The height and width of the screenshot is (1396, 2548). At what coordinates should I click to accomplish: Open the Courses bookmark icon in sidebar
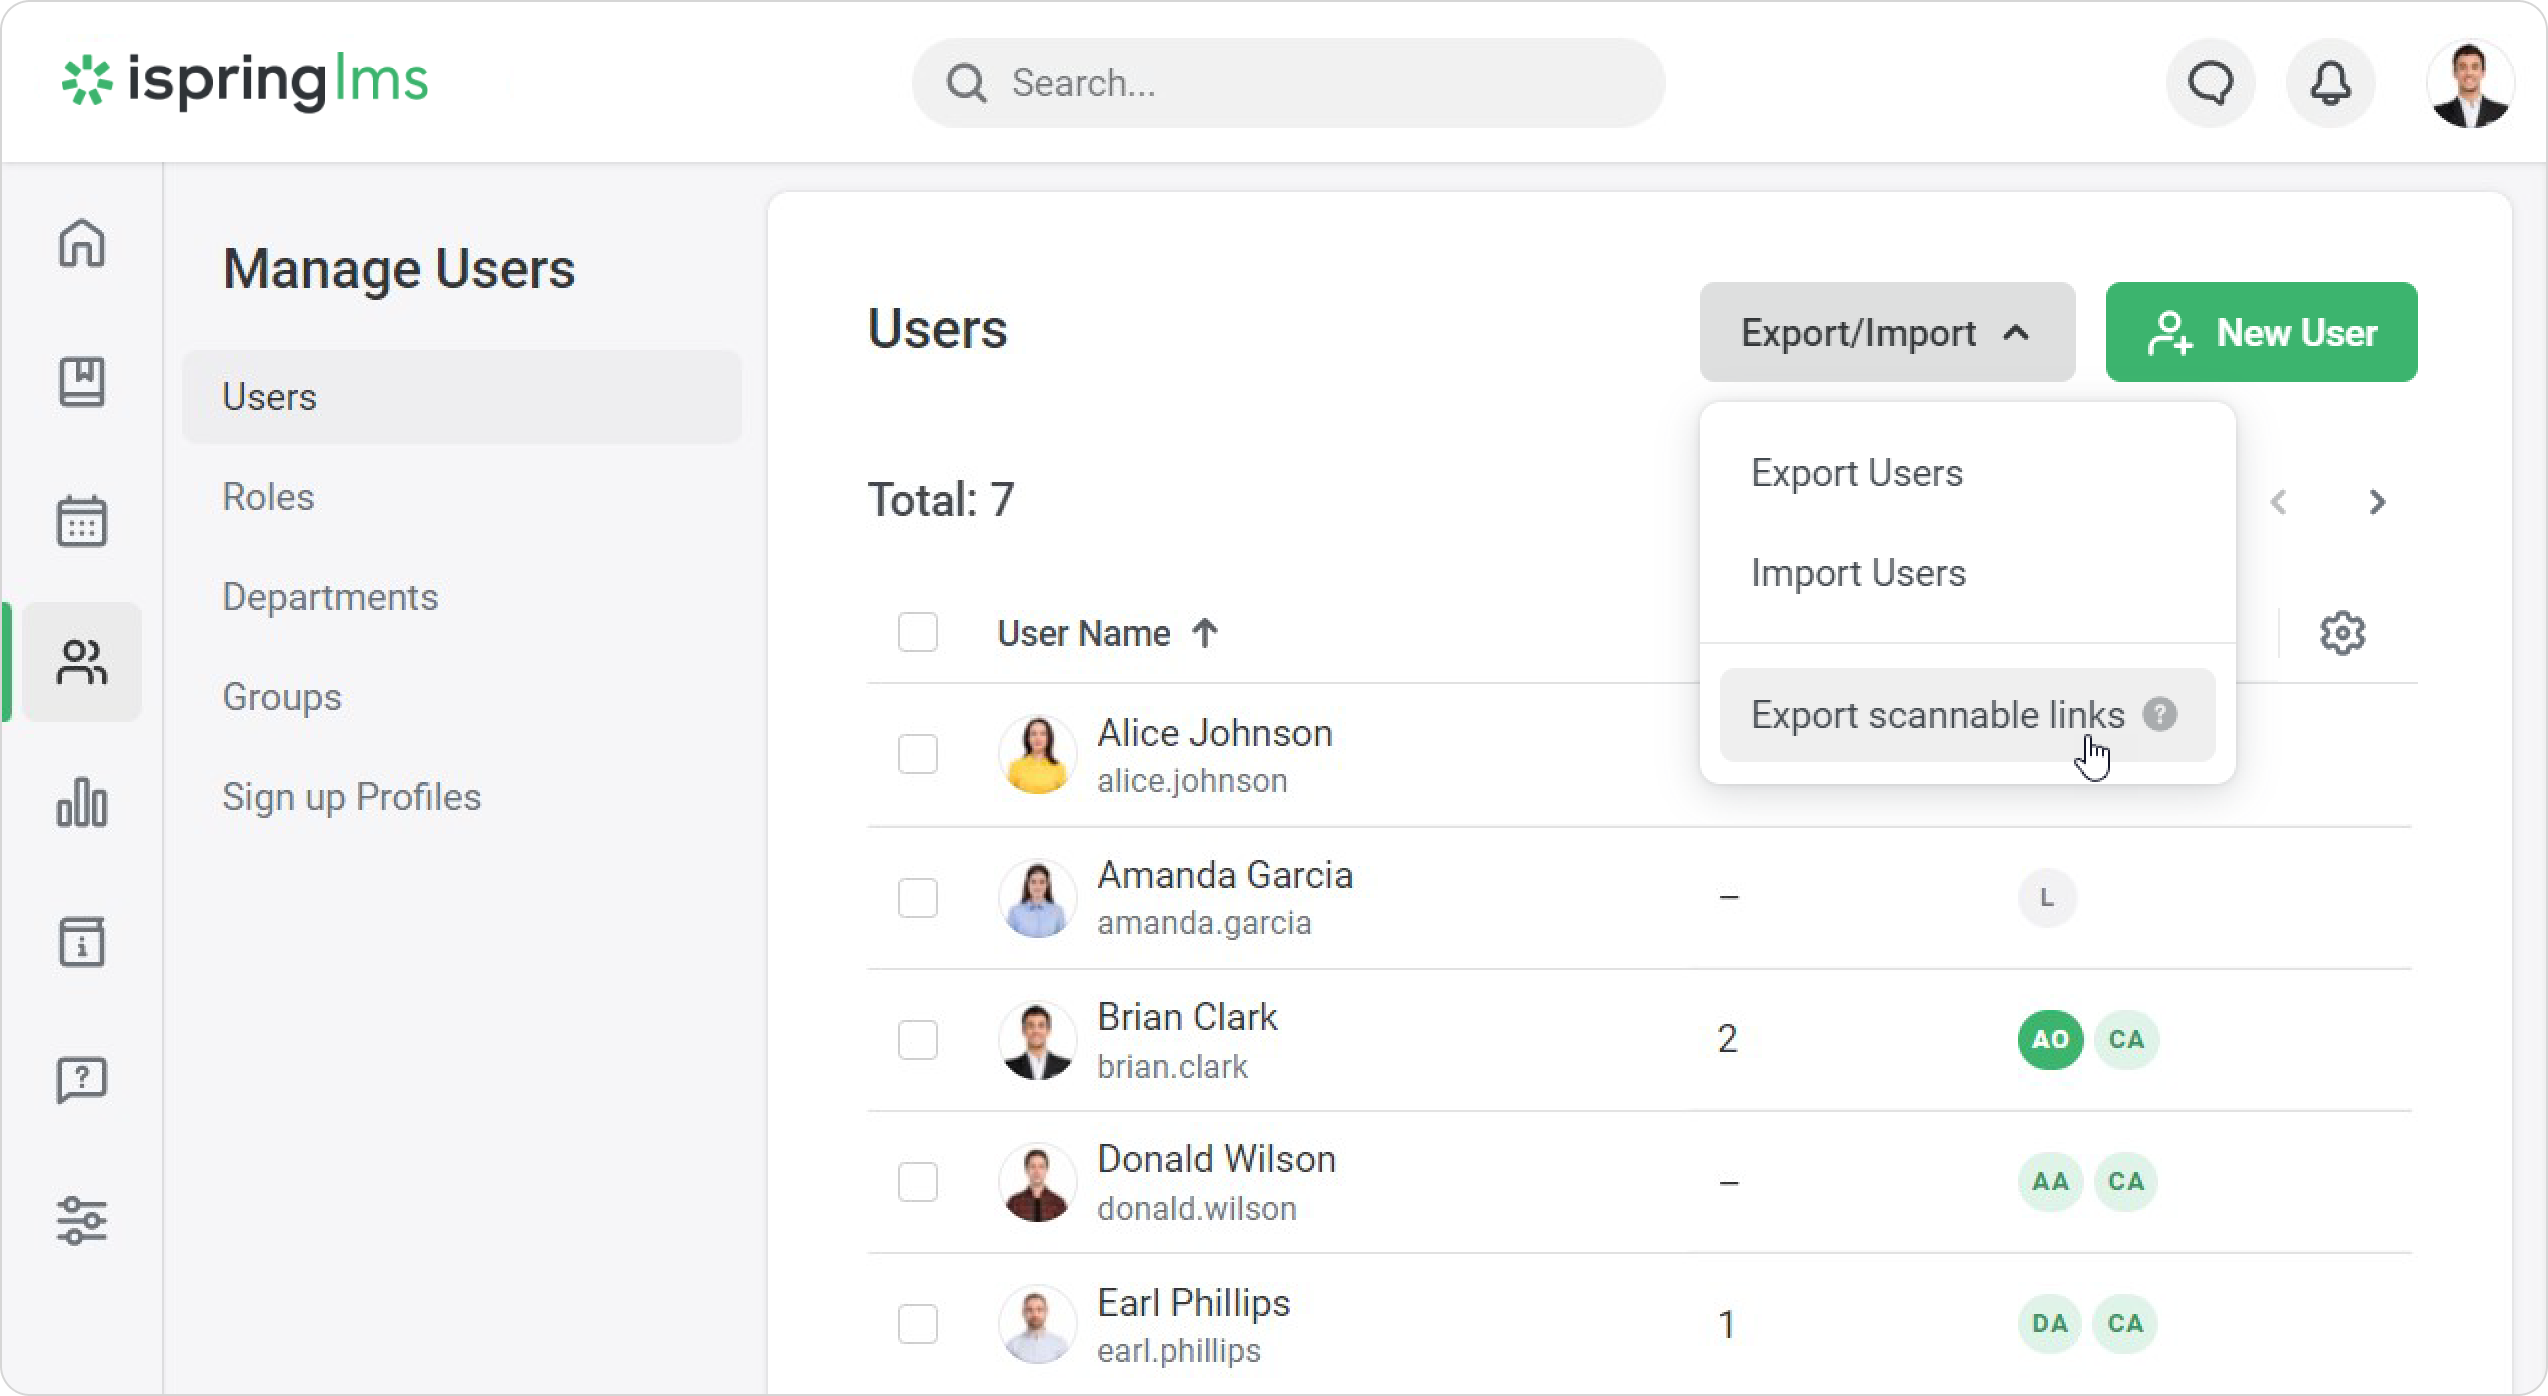click(81, 382)
